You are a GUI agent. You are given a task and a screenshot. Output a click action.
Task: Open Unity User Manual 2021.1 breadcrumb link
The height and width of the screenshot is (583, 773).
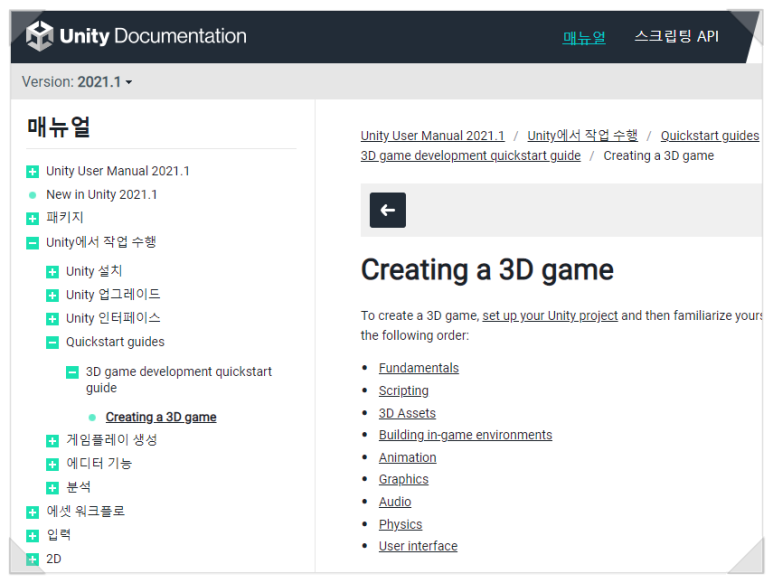[432, 136]
